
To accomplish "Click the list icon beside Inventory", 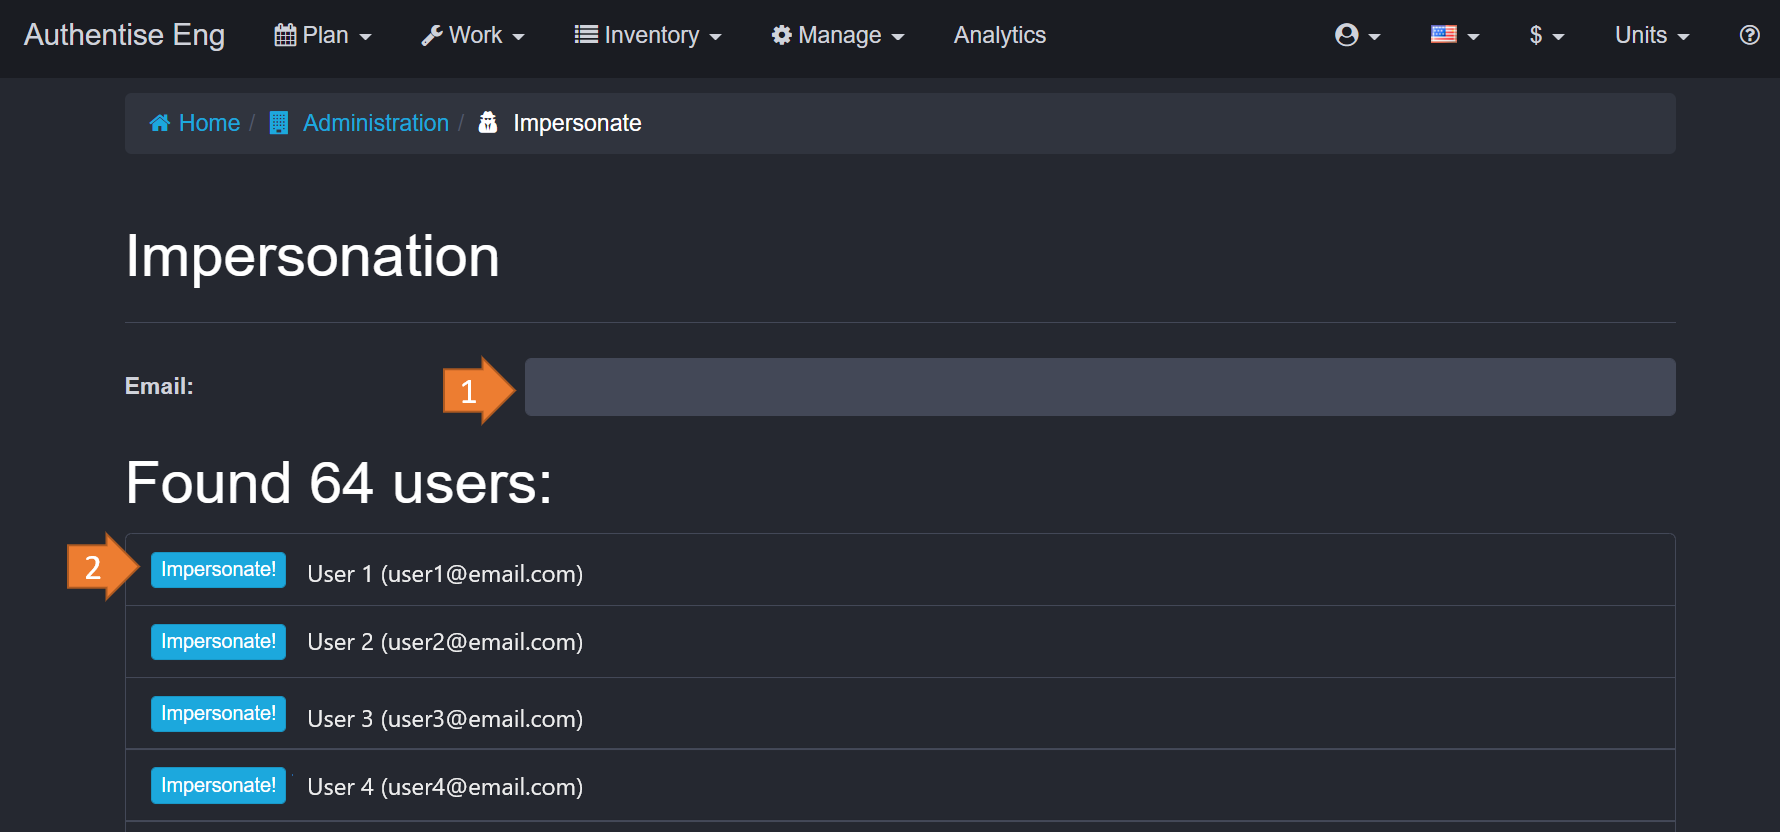I will point(586,35).
